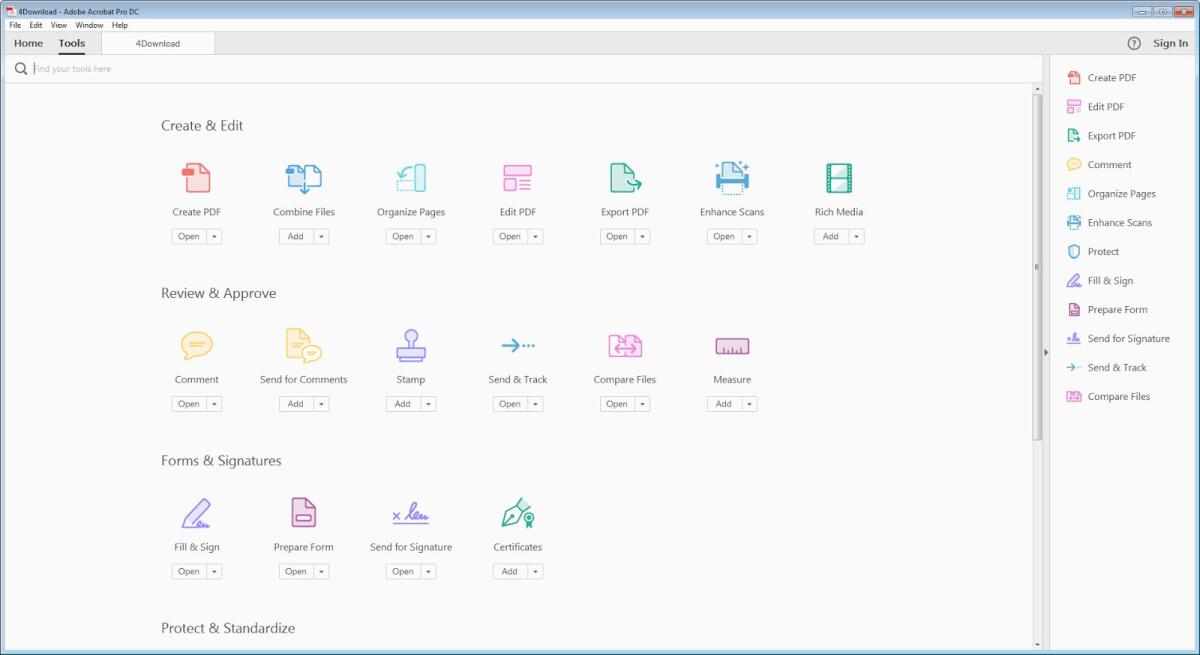Screen dimensions: 1200x655
Task: Open the View menu
Action: (58, 25)
